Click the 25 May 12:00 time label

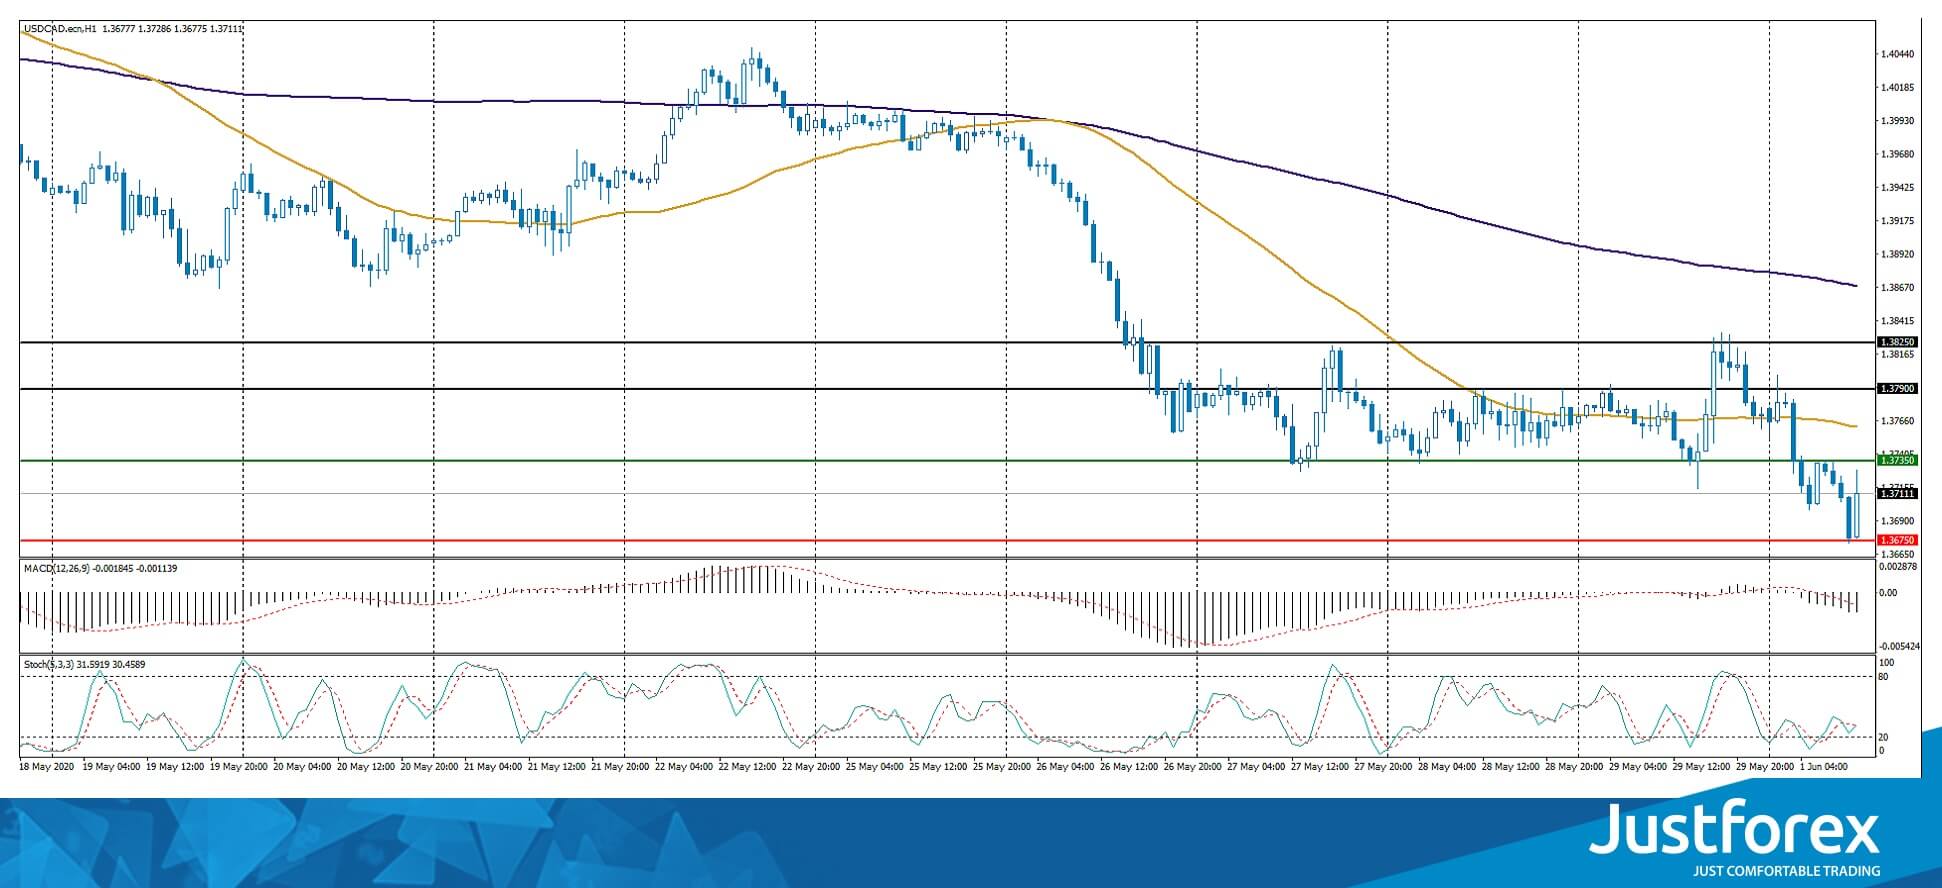coord(939,767)
